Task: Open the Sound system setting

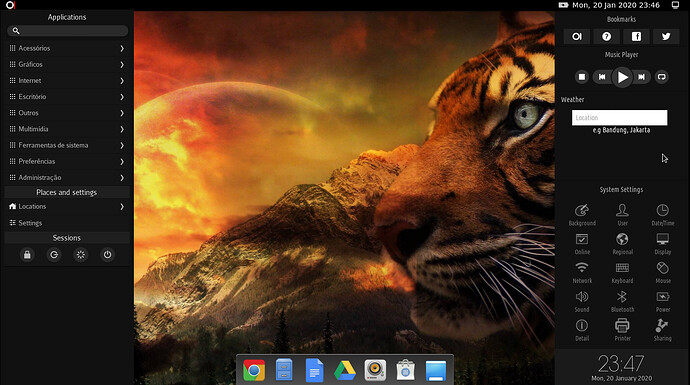Action: point(582,301)
